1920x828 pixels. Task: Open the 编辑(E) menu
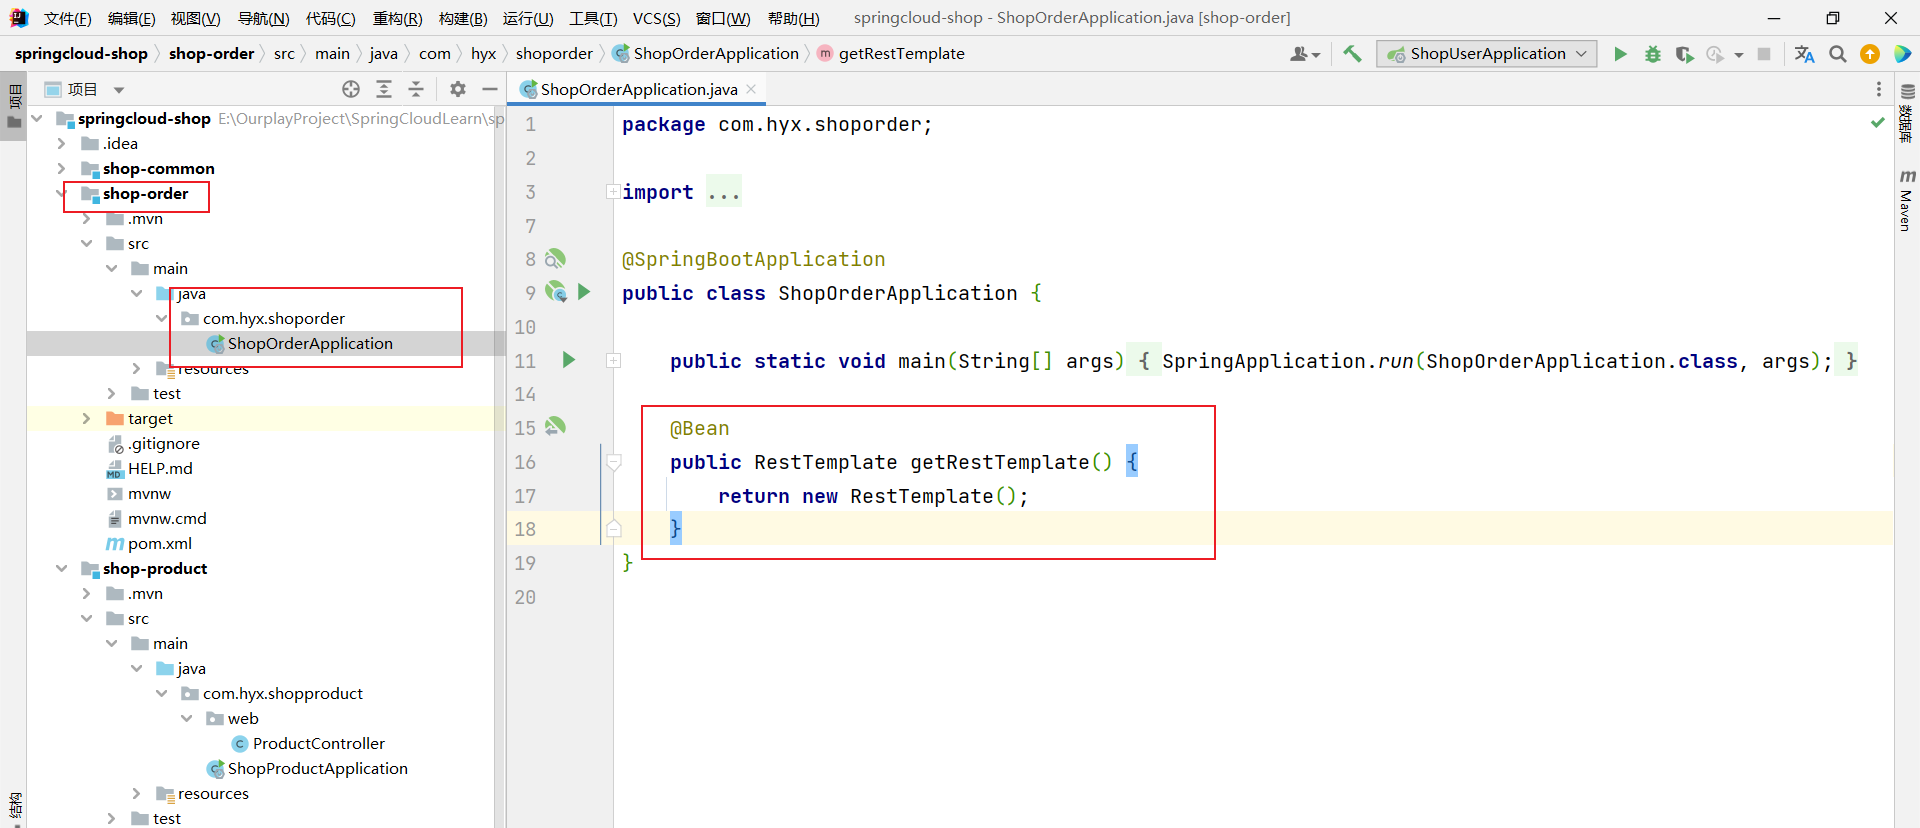pyautogui.click(x=131, y=18)
